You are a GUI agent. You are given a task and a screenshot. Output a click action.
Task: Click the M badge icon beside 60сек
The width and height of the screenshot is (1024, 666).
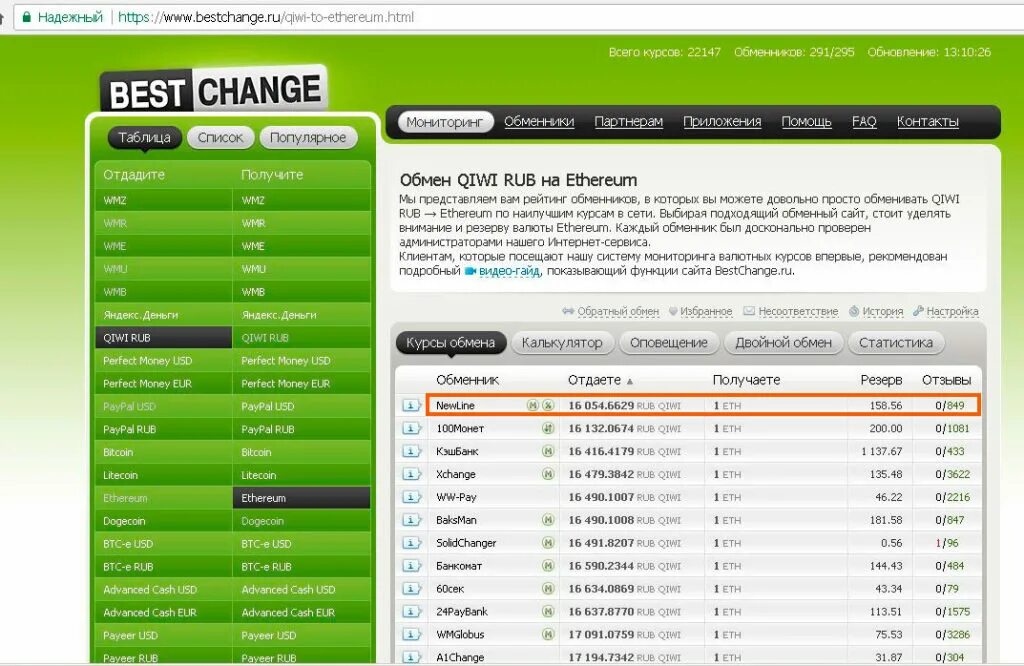point(548,588)
